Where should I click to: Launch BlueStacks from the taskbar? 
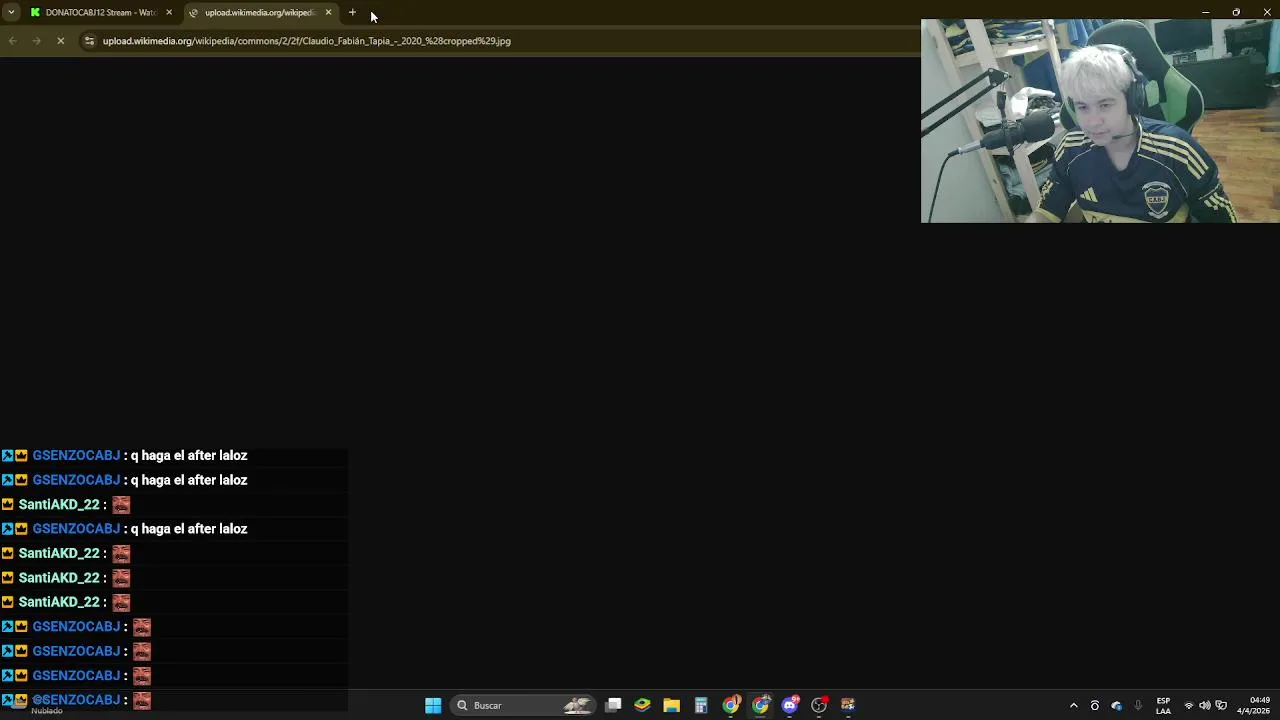642,705
